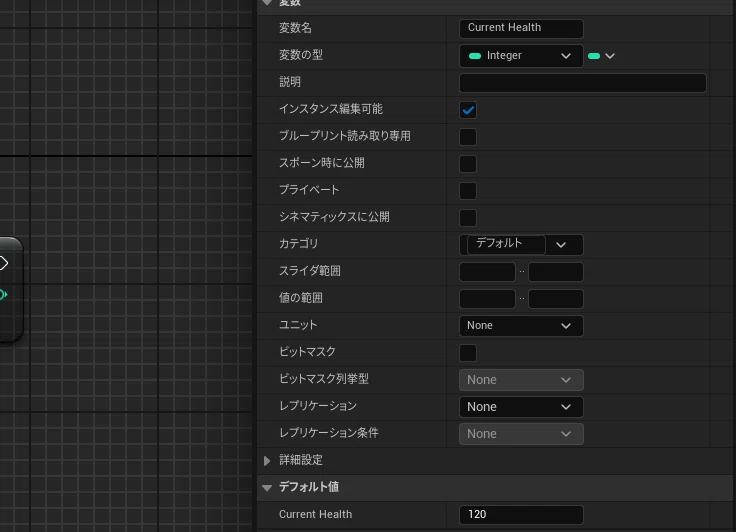736x532 pixels.
Task: Click the スライダ範囲 maximum field
Action: point(556,271)
